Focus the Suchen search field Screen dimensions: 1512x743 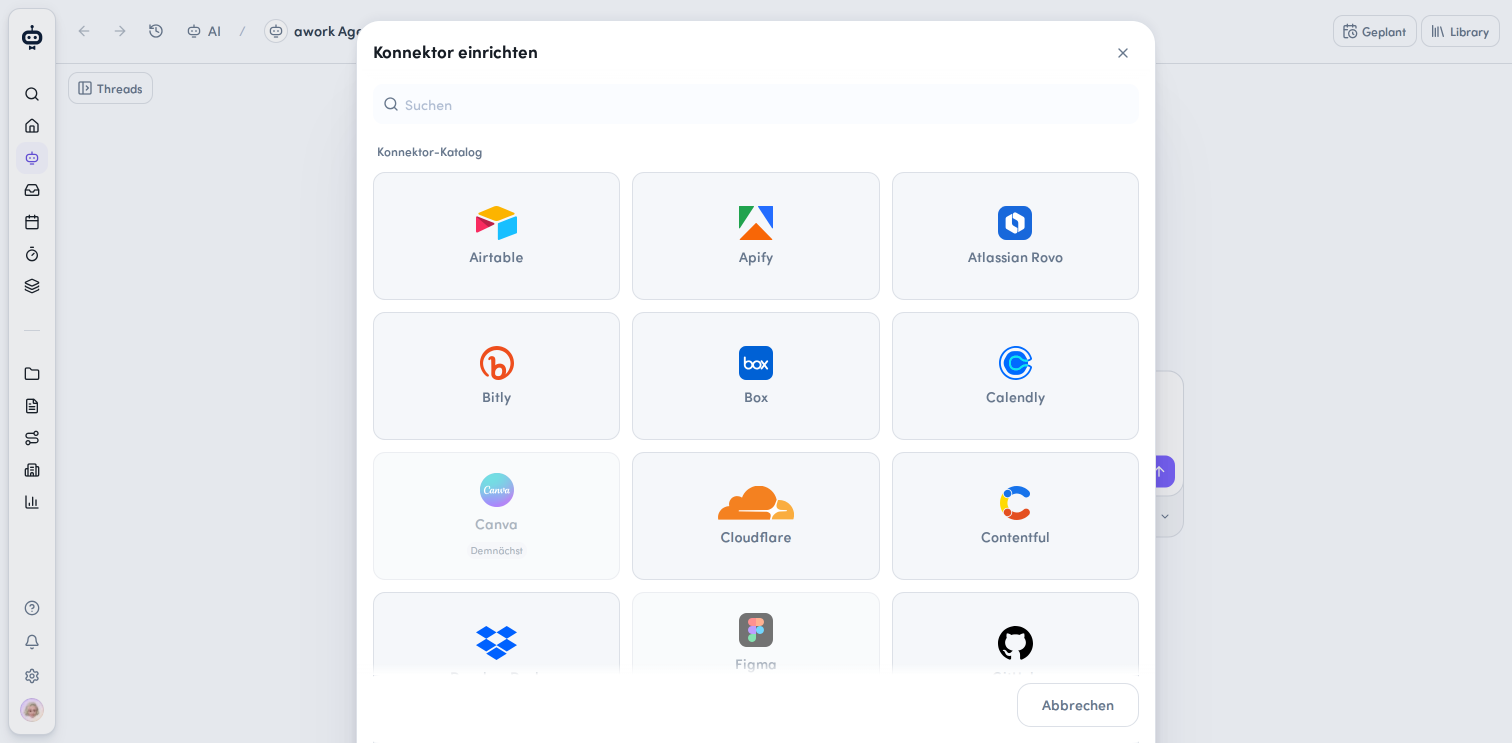(756, 104)
